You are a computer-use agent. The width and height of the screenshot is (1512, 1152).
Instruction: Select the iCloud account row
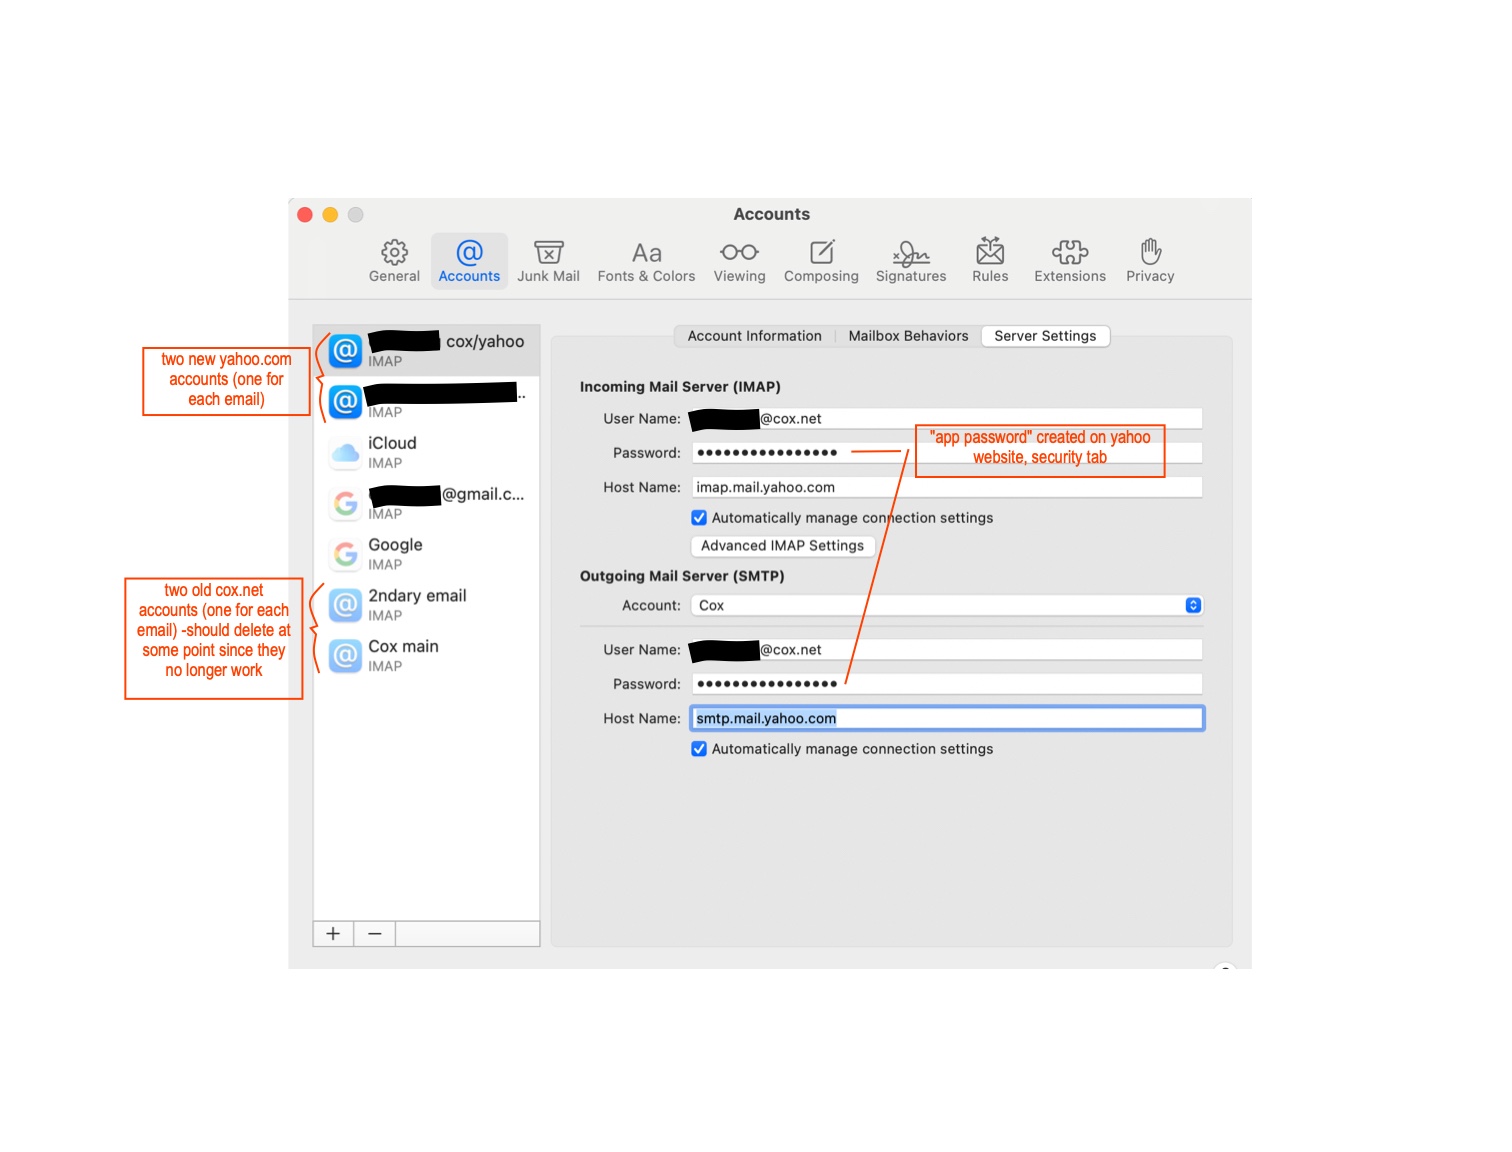point(427,453)
